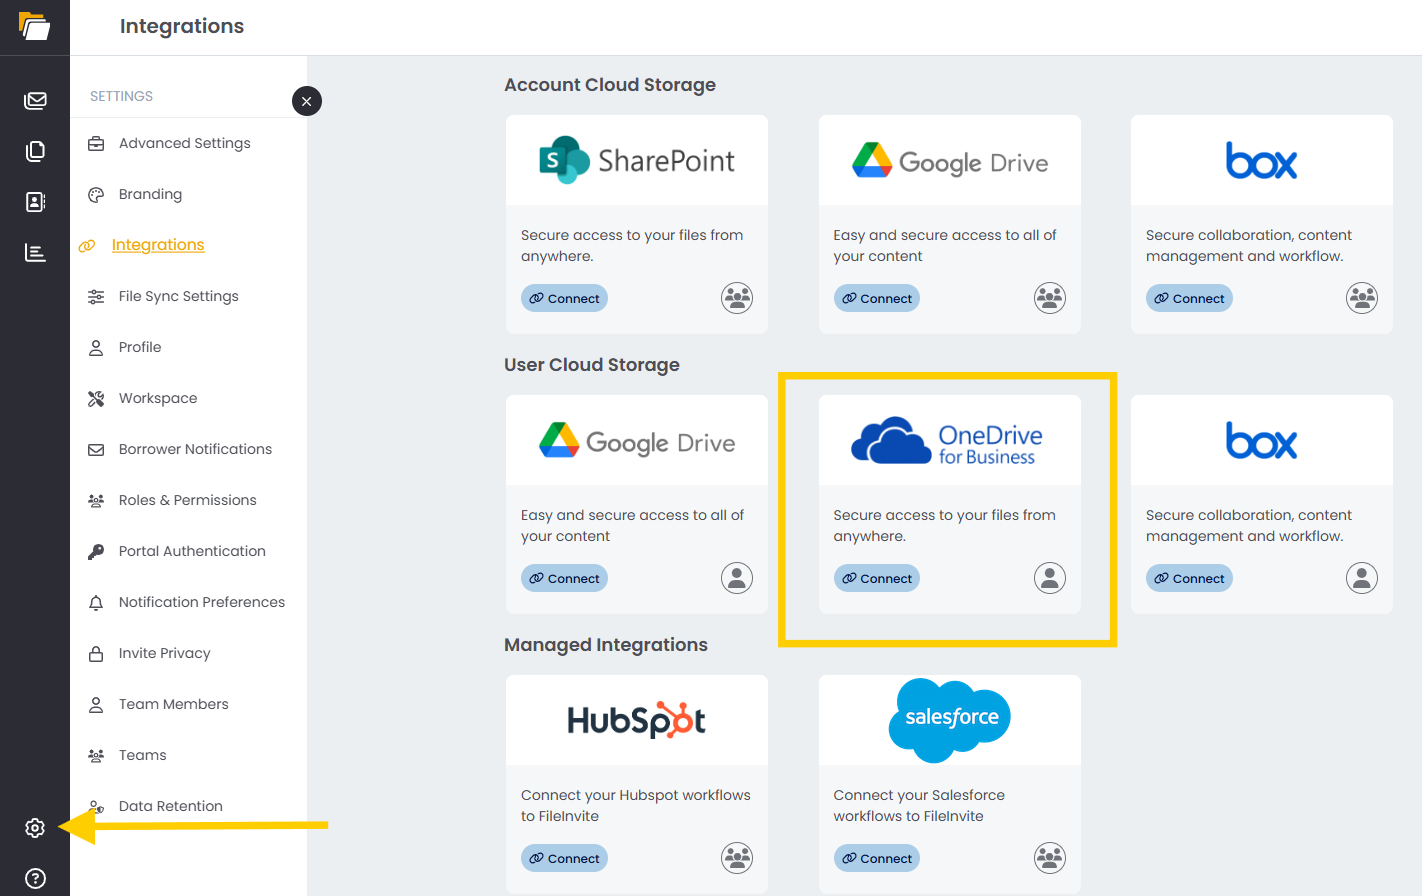Click the FileInvite folder logo
The height and width of the screenshot is (896, 1422).
[x=34, y=26]
